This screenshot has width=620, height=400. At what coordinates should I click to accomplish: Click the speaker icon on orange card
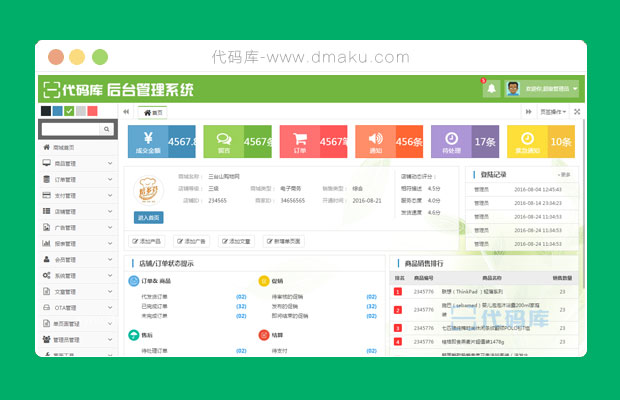376,138
